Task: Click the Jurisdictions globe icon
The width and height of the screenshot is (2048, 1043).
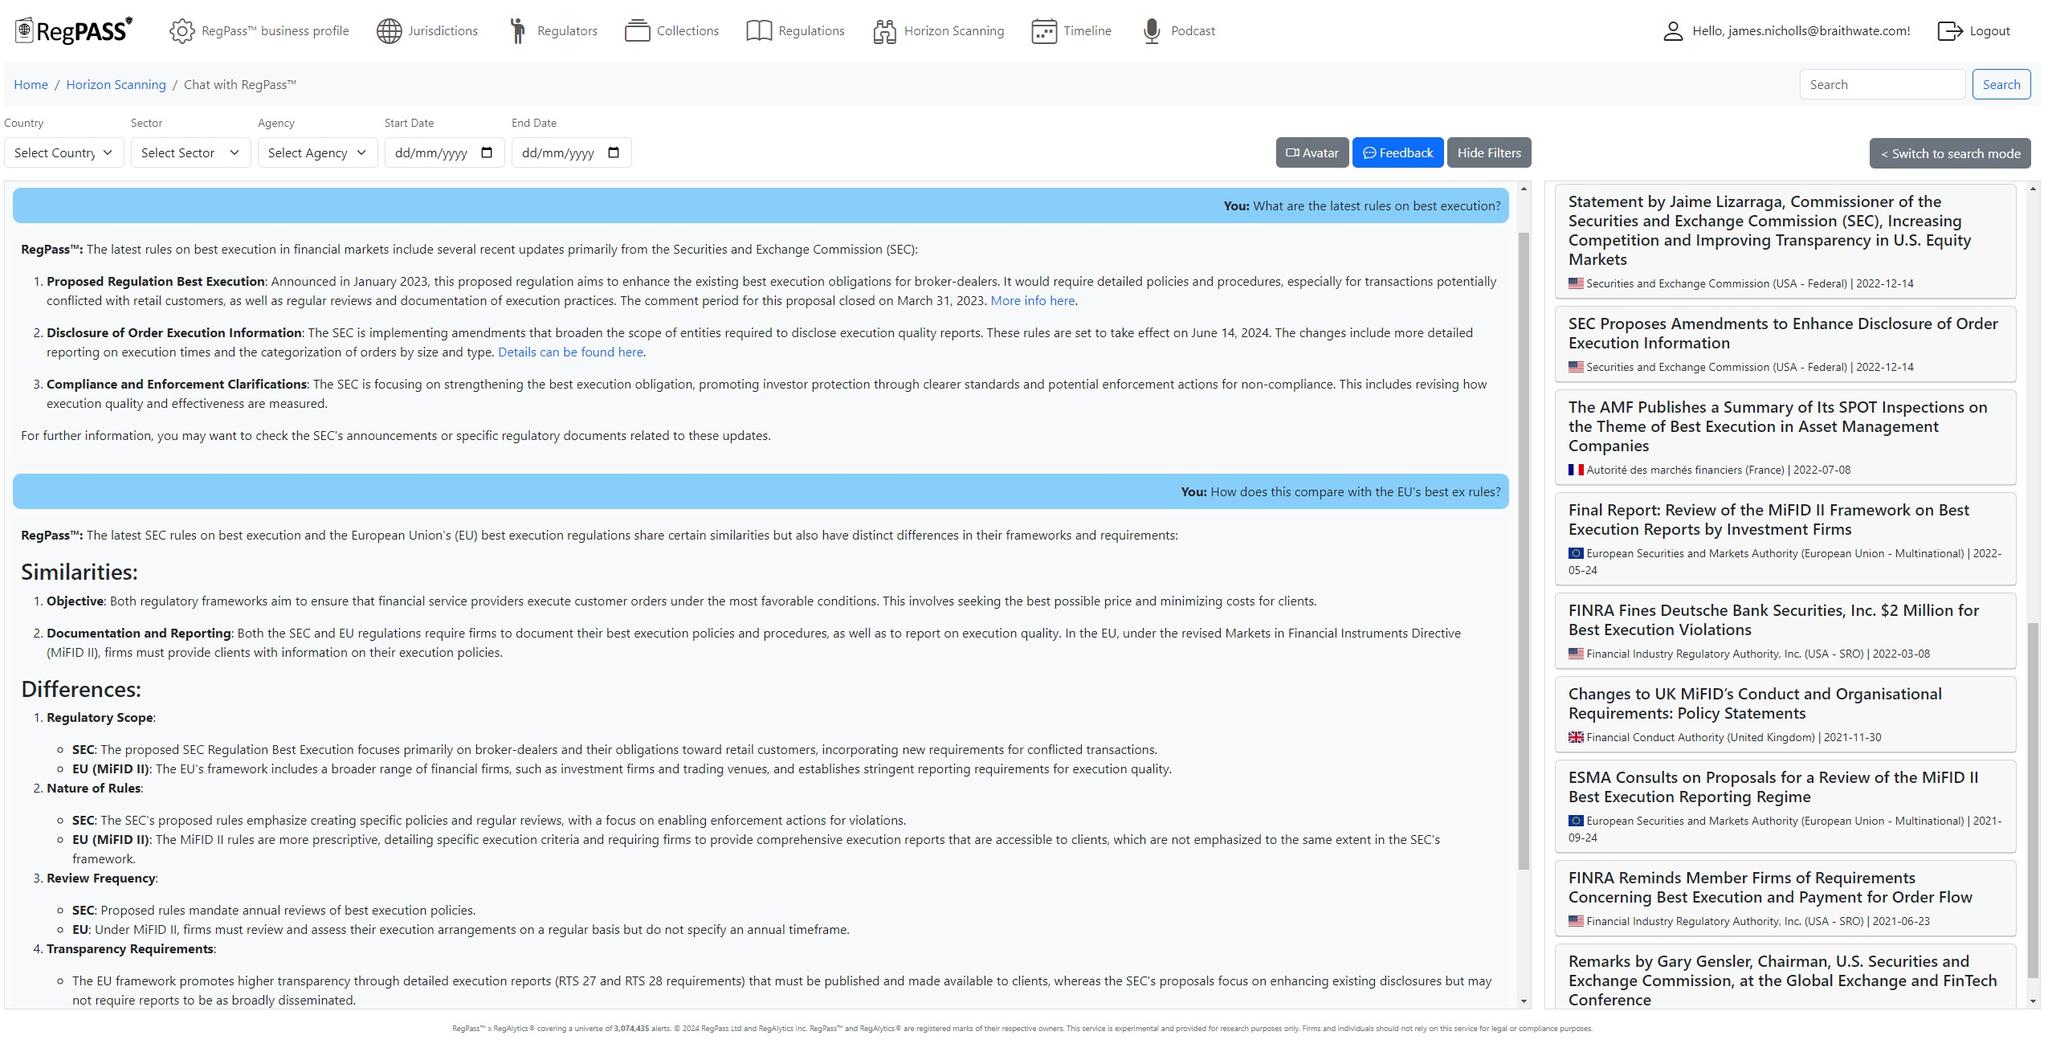Action: (389, 31)
